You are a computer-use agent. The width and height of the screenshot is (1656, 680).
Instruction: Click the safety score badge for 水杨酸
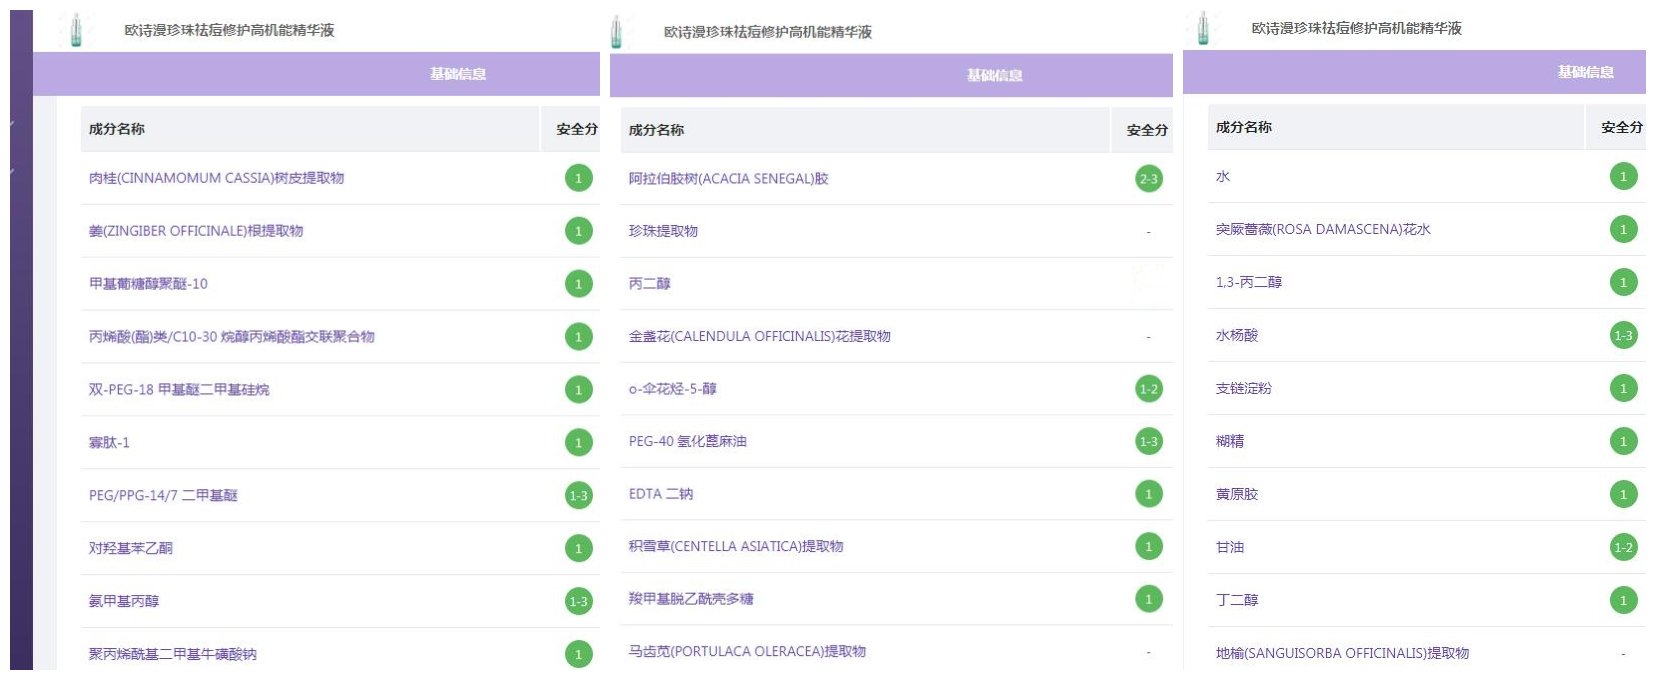(x=1623, y=336)
